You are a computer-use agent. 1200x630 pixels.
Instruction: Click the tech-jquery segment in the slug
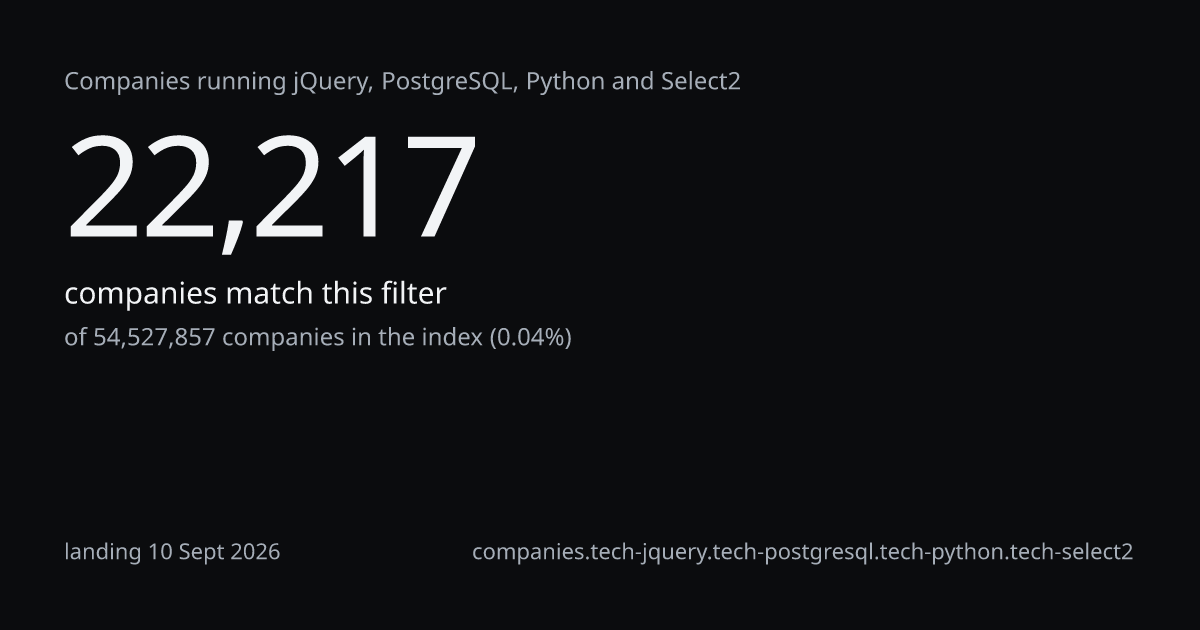click(x=647, y=552)
